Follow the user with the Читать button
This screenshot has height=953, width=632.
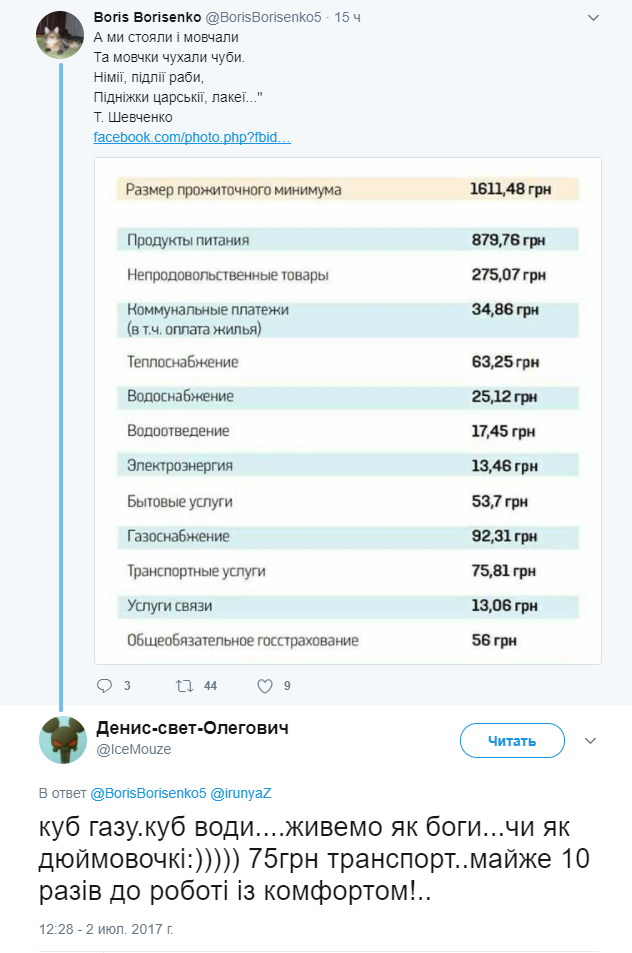[512, 740]
